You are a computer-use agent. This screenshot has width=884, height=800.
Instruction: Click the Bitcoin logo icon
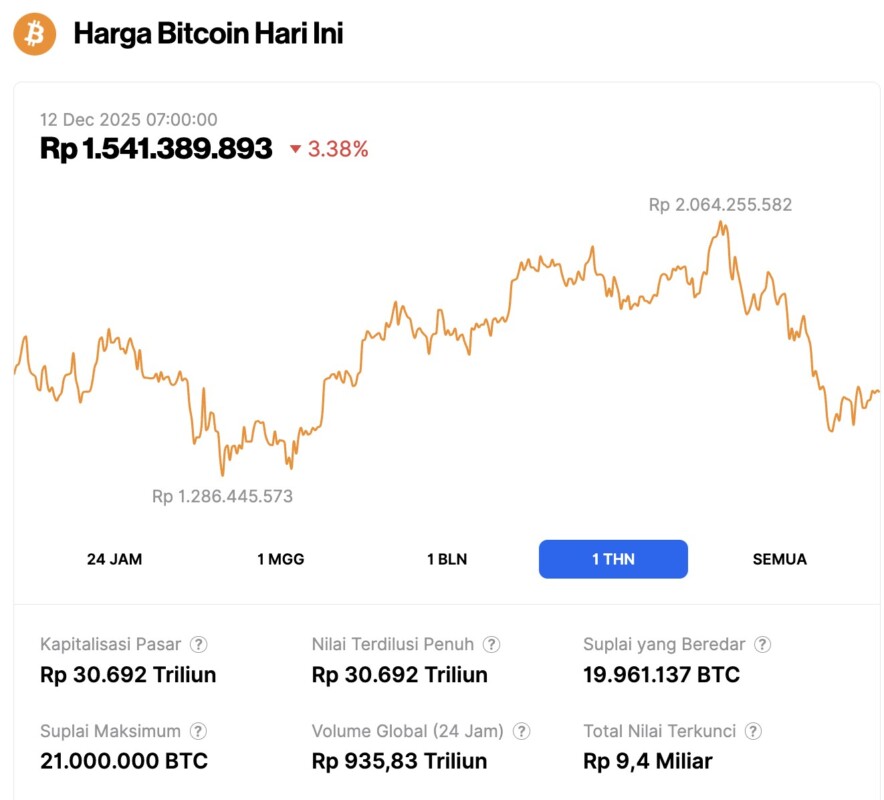click(x=33, y=35)
